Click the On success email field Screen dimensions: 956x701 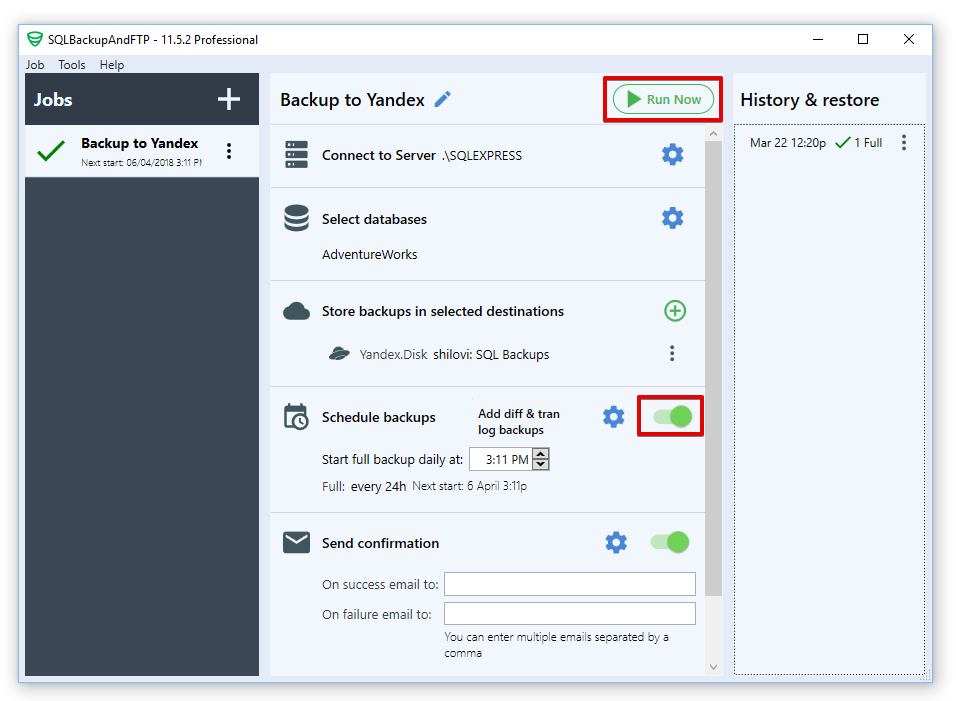click(x=569, y=584)
